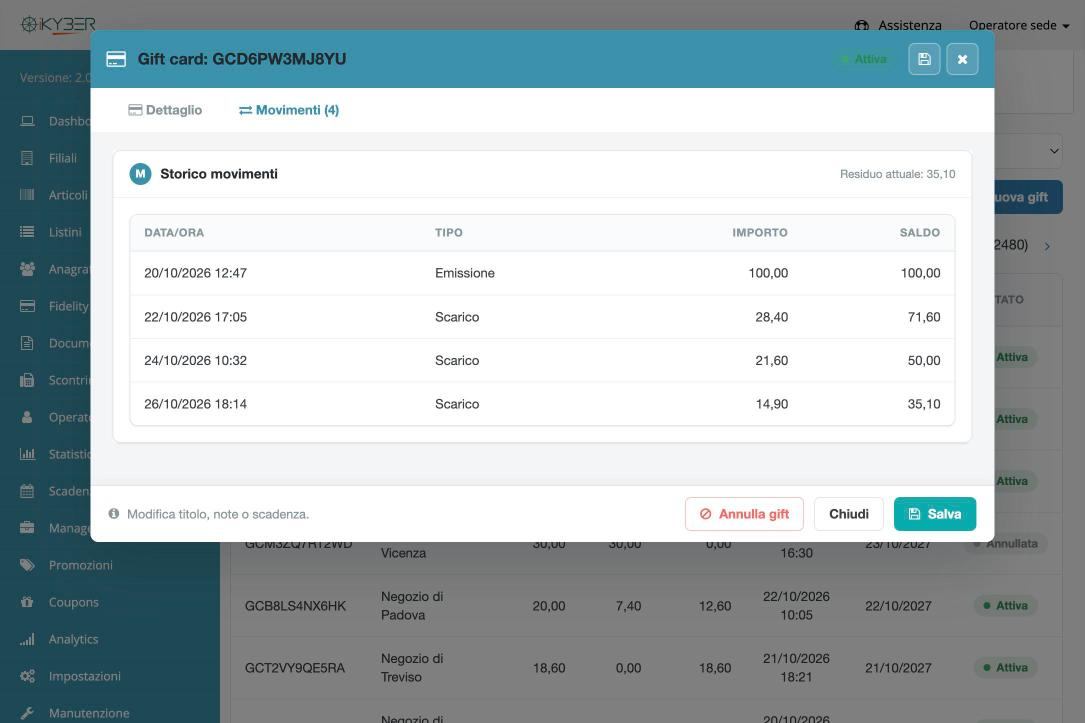Open Impostazioni in the sidebar
The width and height of the screenshot is (1085, 723).
[x=84, y=676]
